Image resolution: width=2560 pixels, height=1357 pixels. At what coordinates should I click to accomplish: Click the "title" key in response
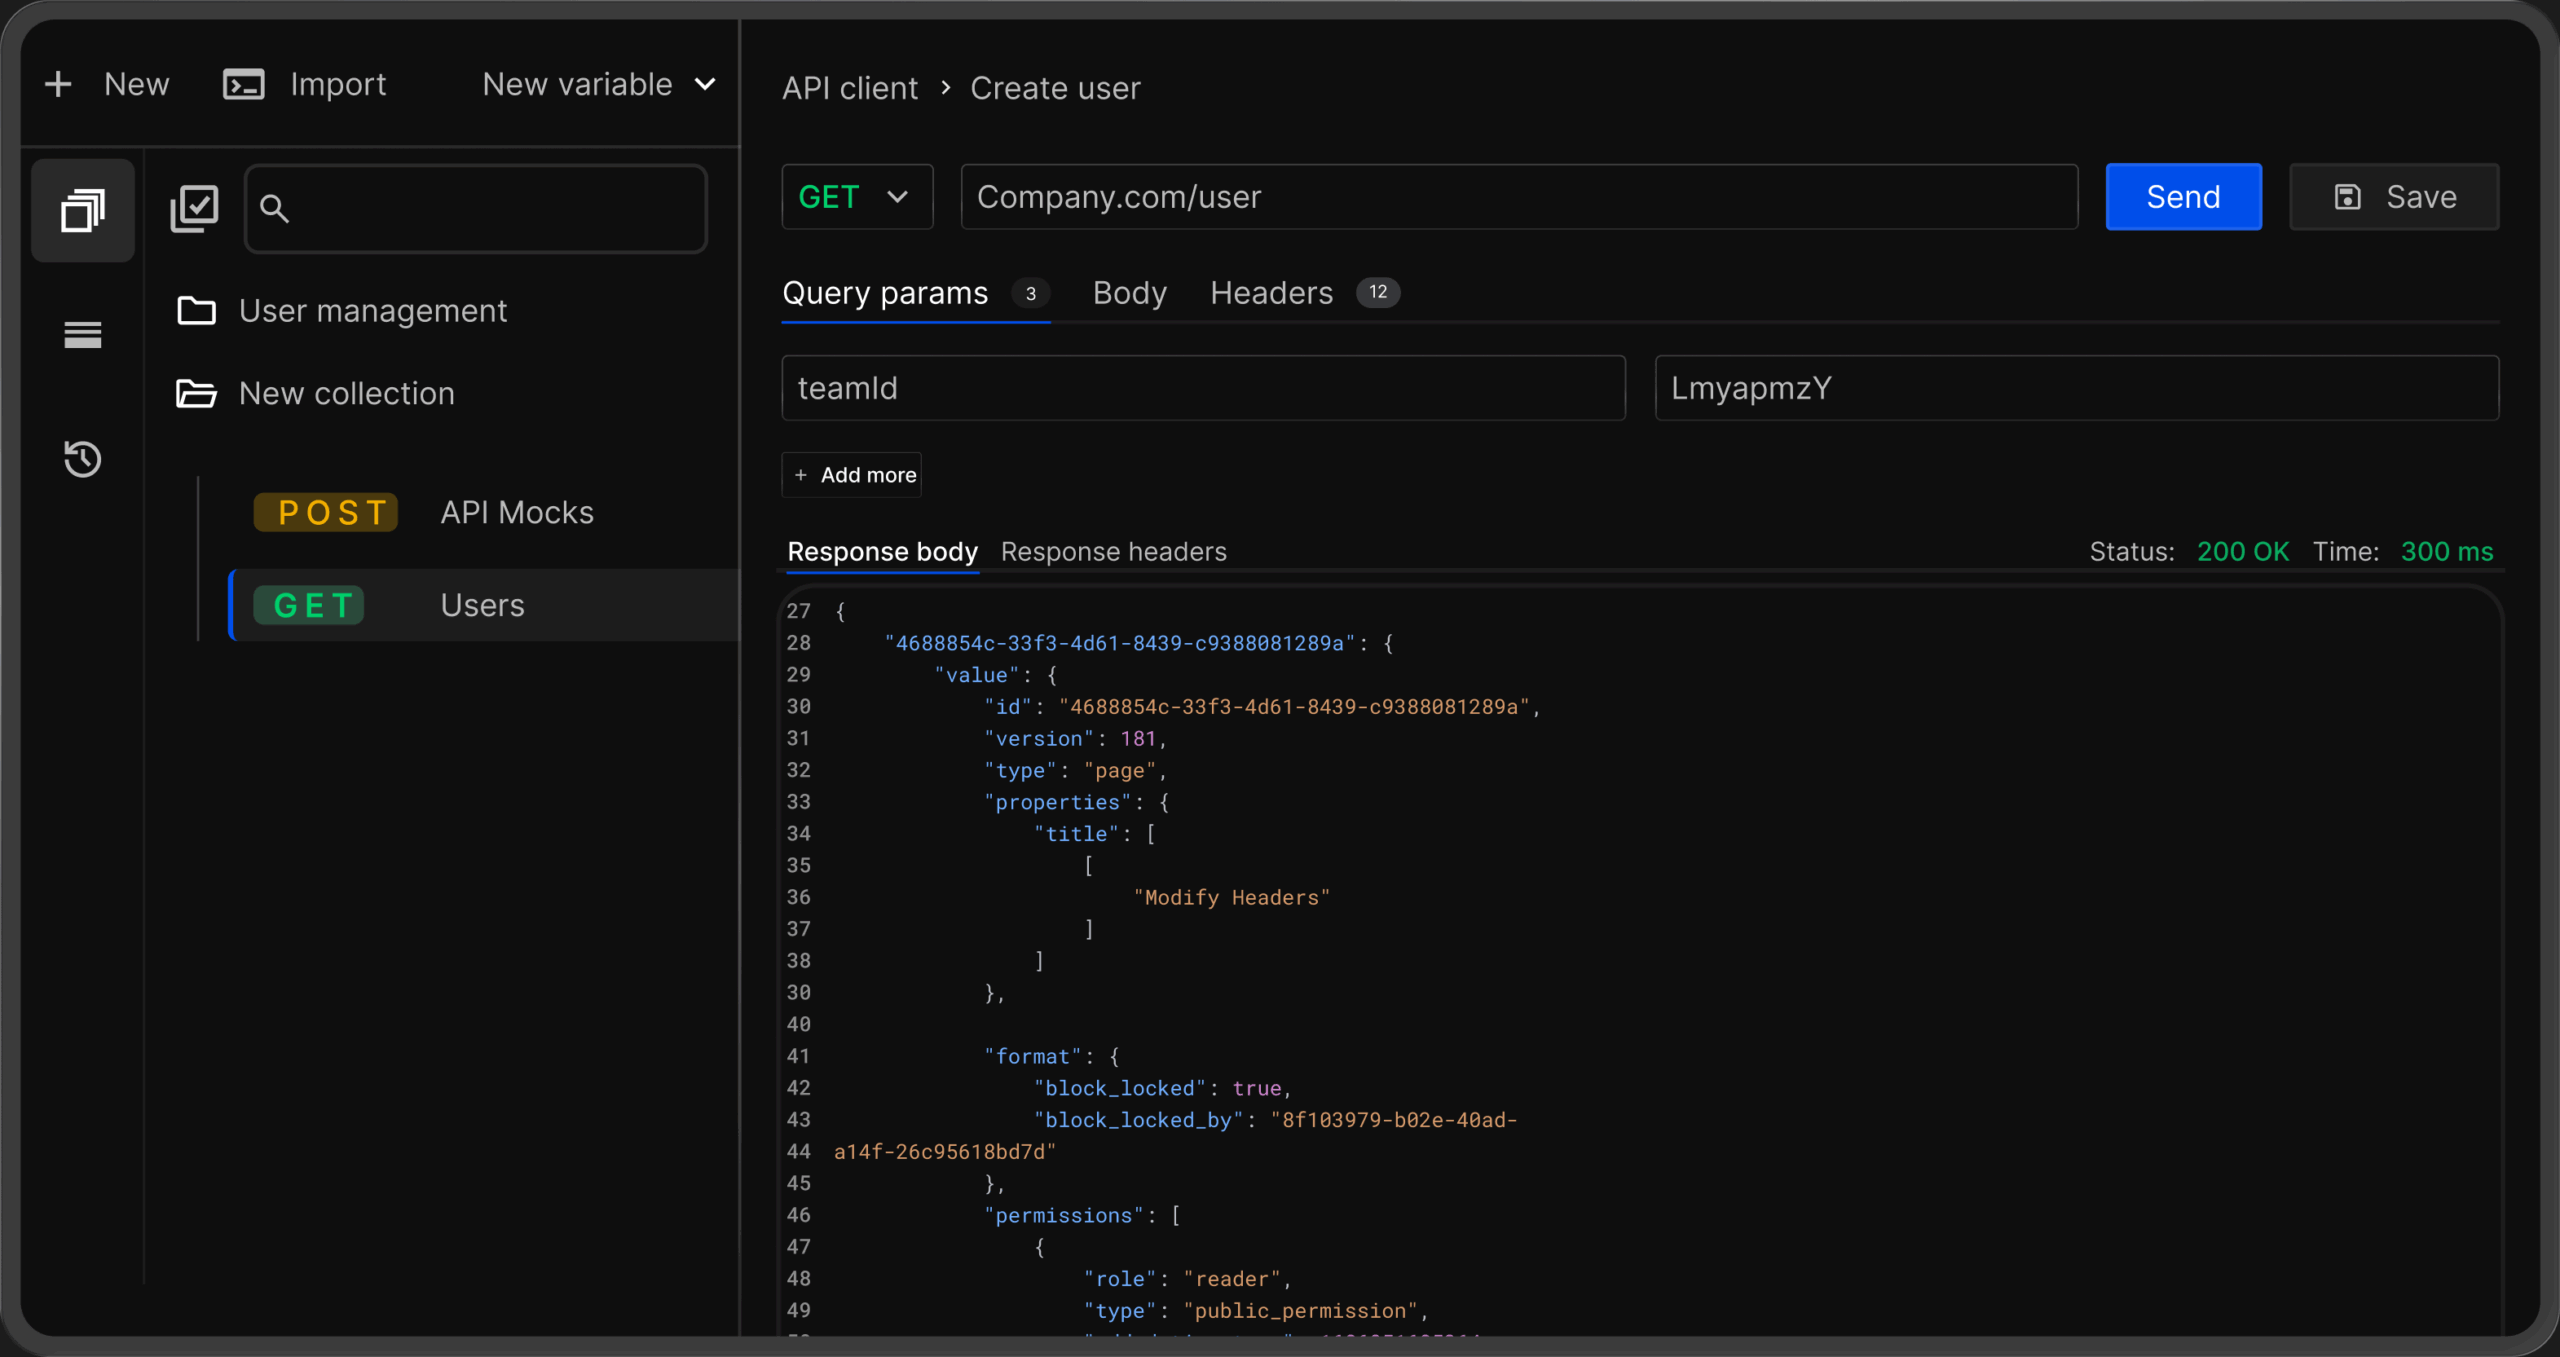1076,834
